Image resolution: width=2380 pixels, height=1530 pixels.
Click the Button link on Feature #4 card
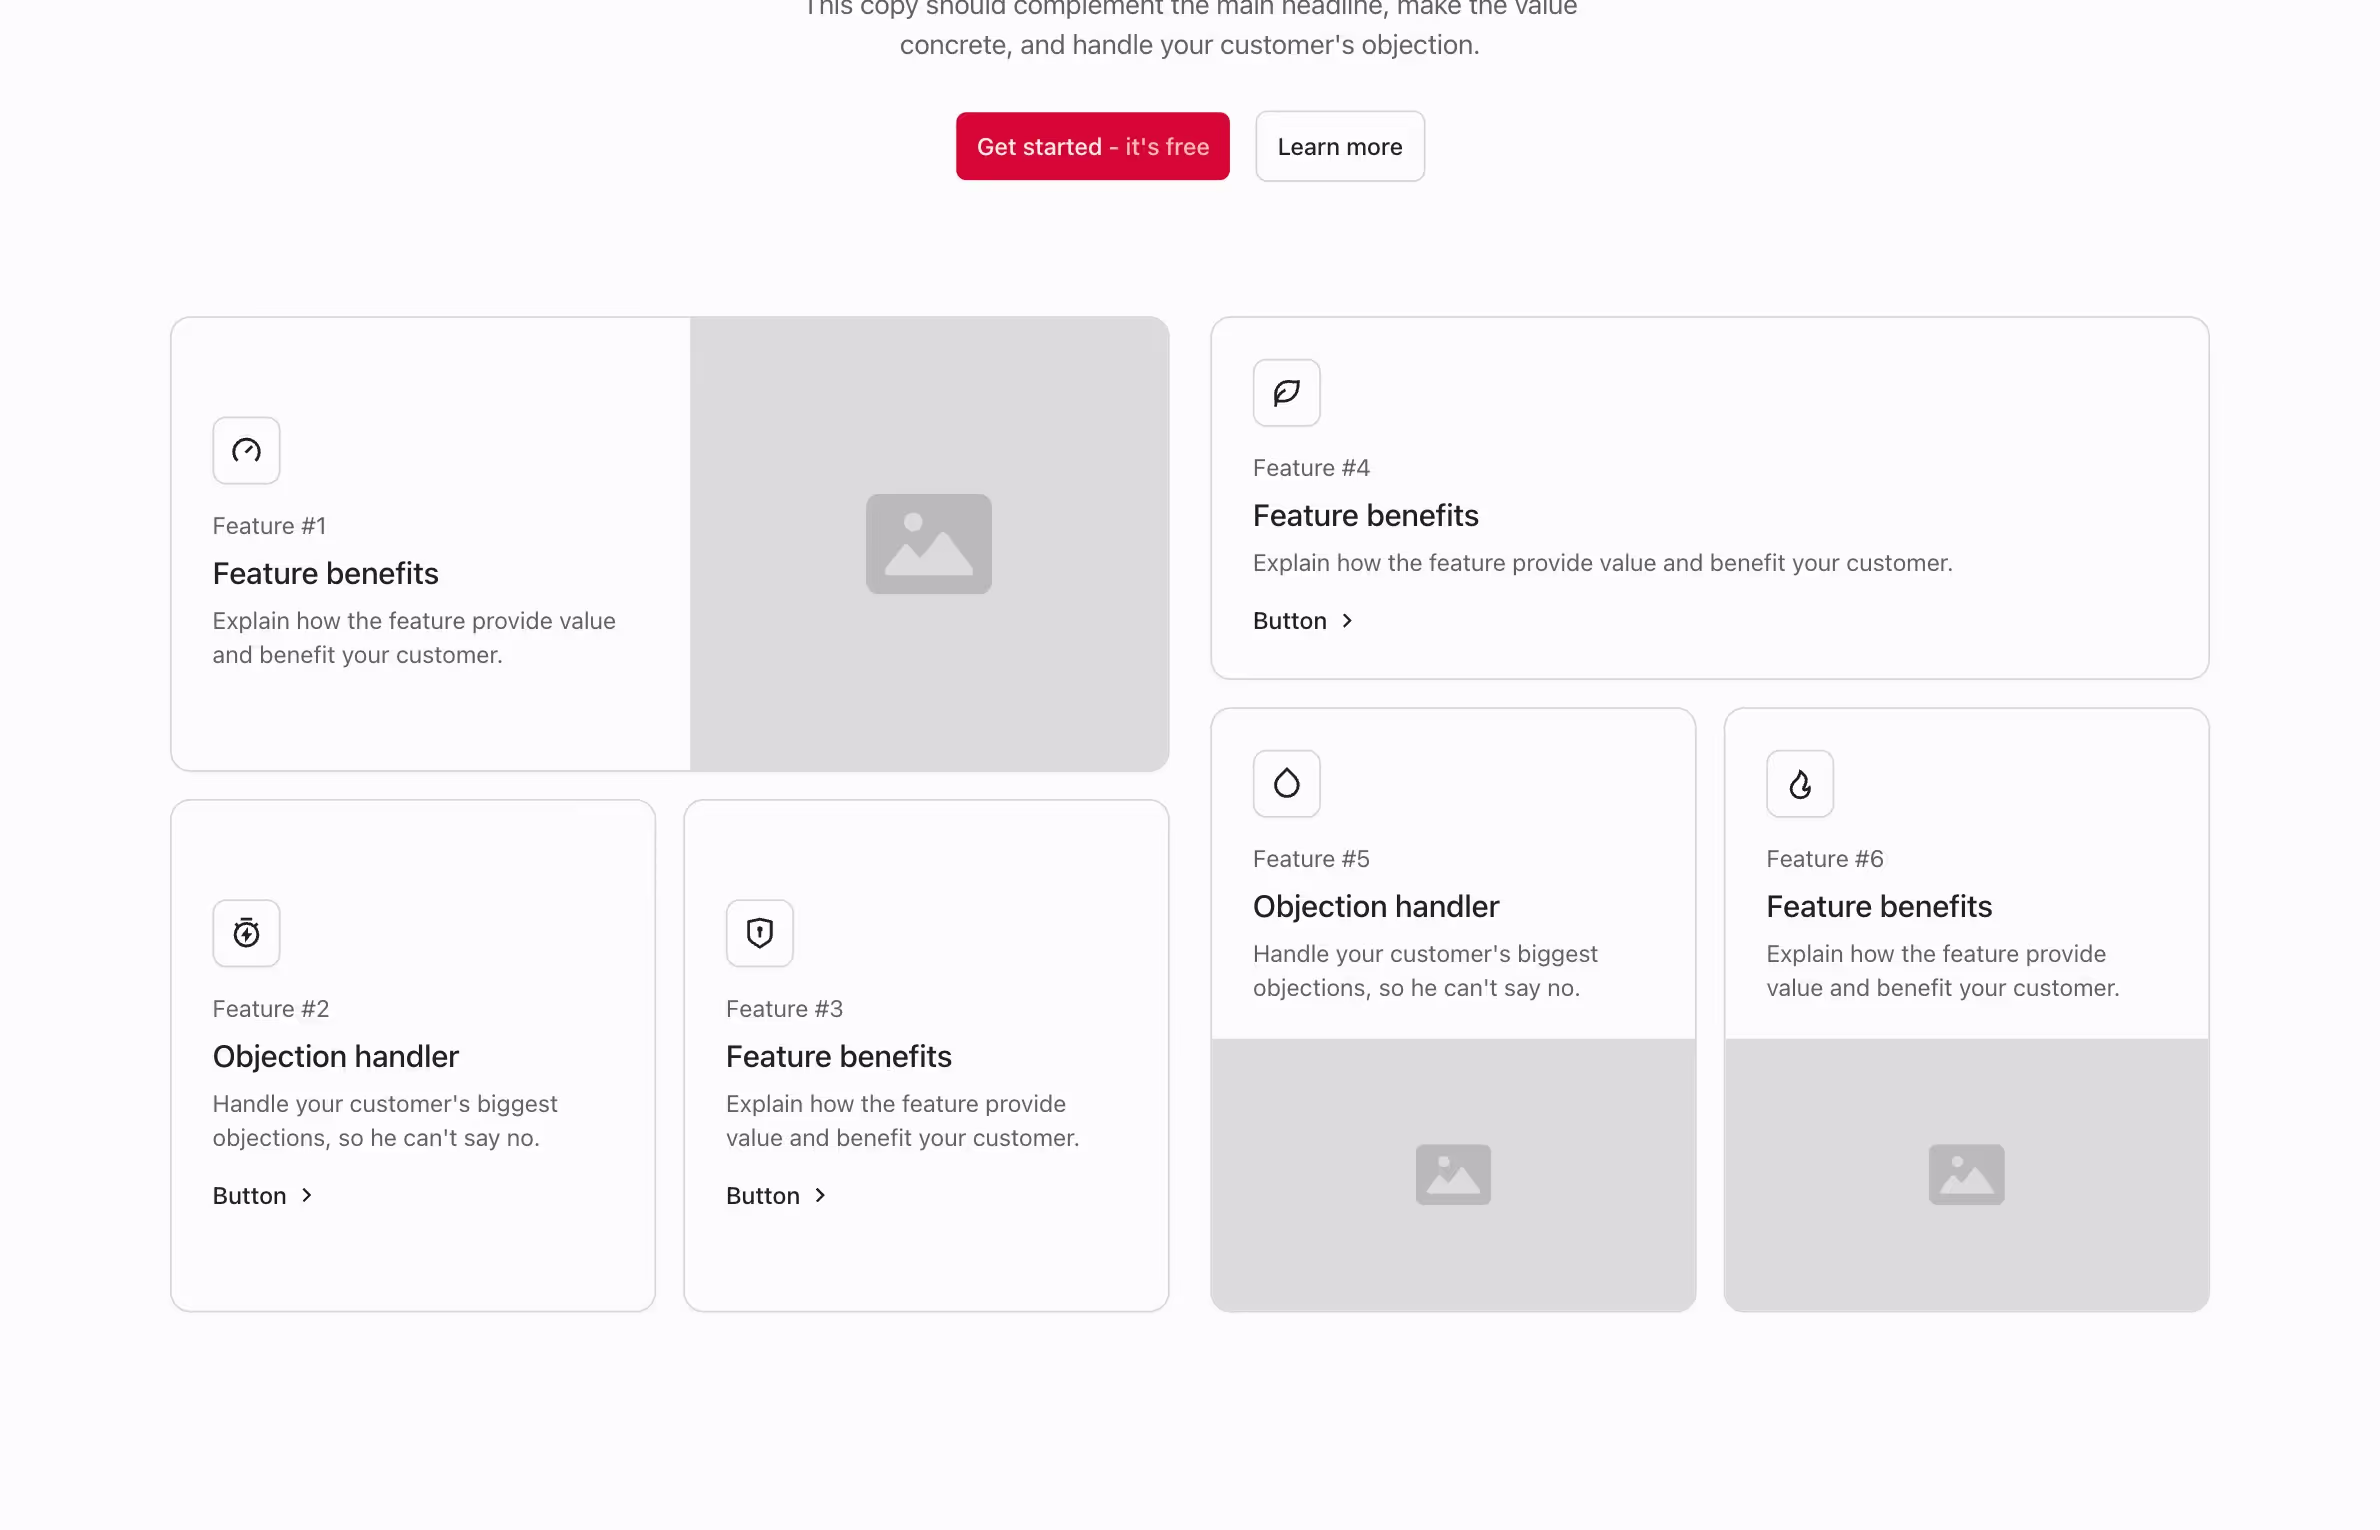pyautogui.click(x=1288, y=620)
